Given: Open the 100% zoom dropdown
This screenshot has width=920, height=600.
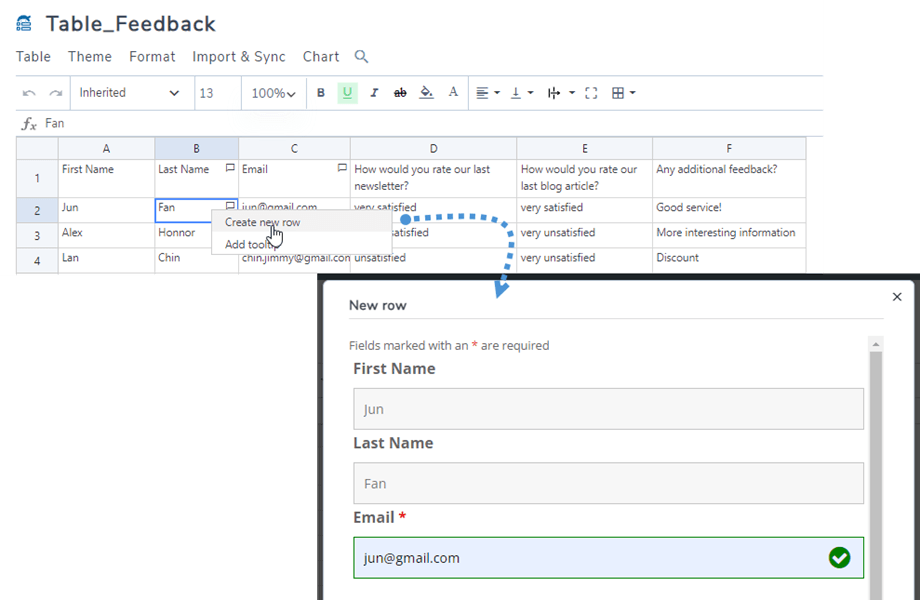Looking at the screenshot, I should [x=273, y=93].
